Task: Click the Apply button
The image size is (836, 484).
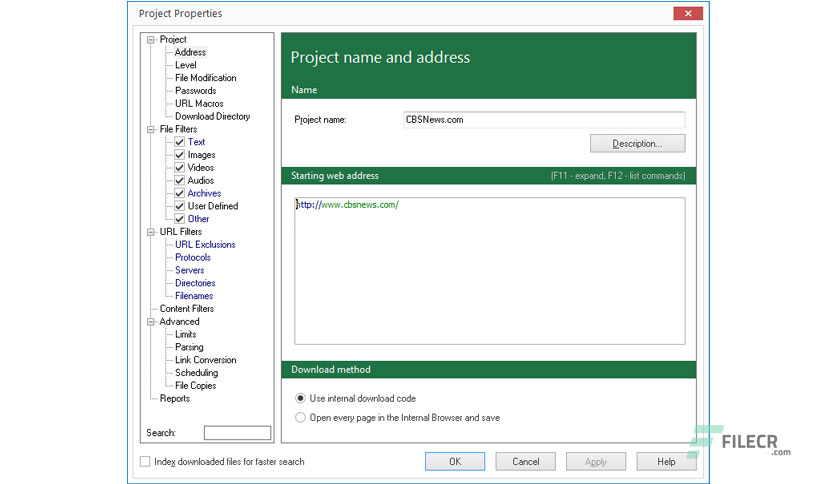Action: tap(596, 462)
